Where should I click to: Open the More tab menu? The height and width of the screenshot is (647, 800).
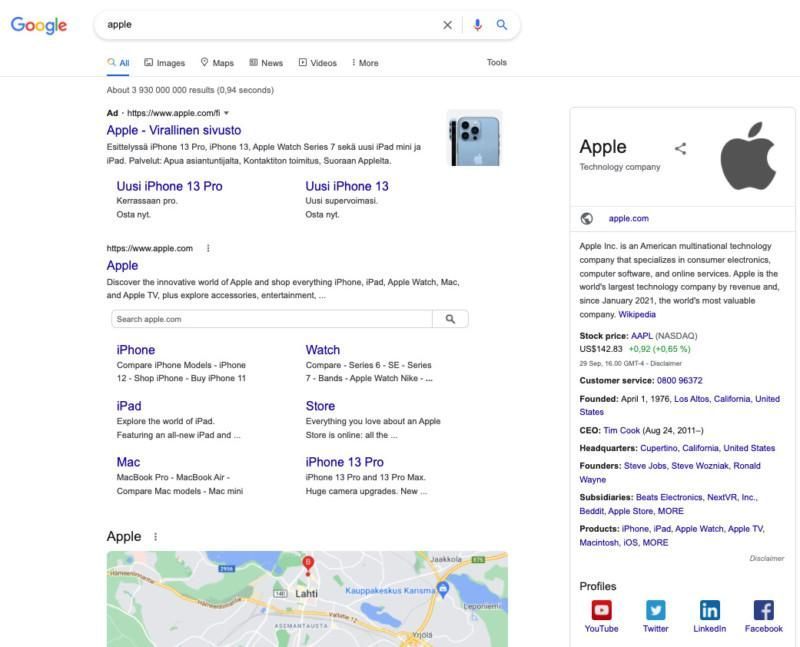[x=365, y=63]
